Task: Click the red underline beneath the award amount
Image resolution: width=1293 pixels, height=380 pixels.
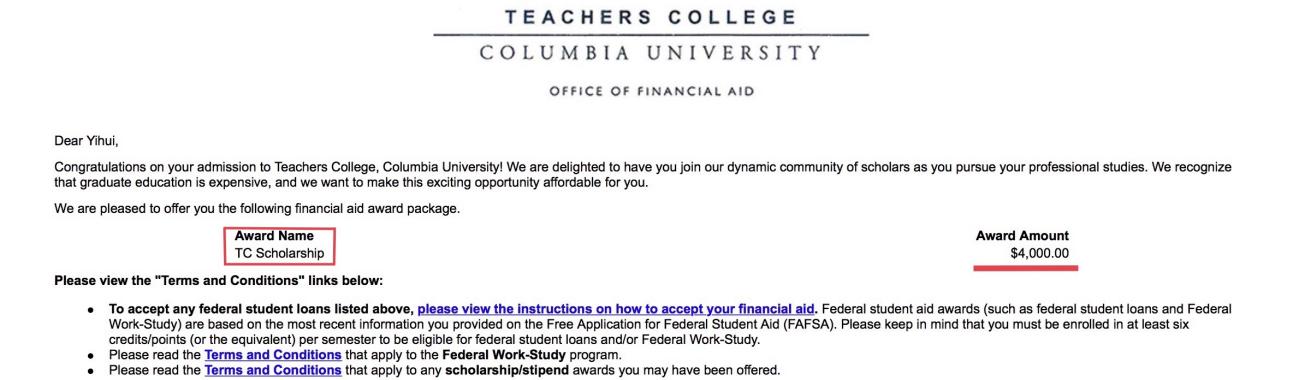Action: tap(1025, 268)
